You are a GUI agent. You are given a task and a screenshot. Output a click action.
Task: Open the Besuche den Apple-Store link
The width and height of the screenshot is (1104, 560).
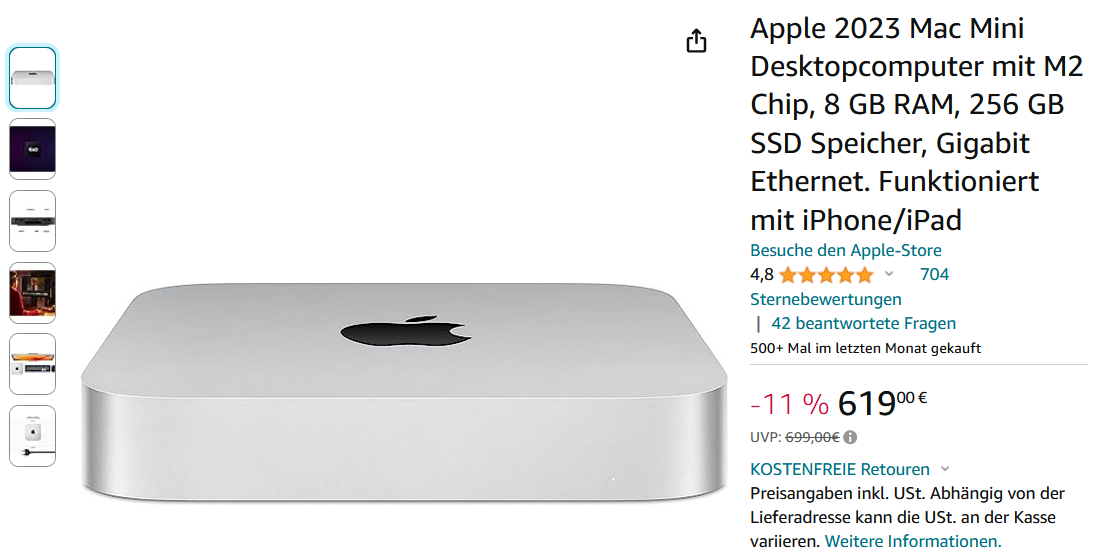coord(846,250)
